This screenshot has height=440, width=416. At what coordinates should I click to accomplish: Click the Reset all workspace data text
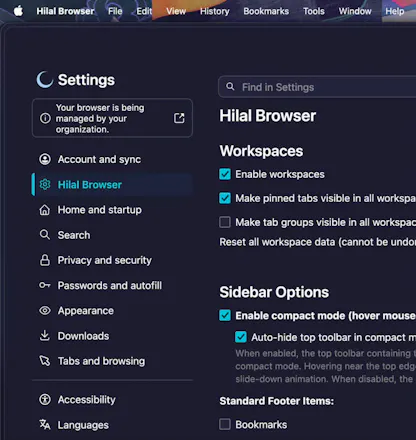(x=317, y=242)
